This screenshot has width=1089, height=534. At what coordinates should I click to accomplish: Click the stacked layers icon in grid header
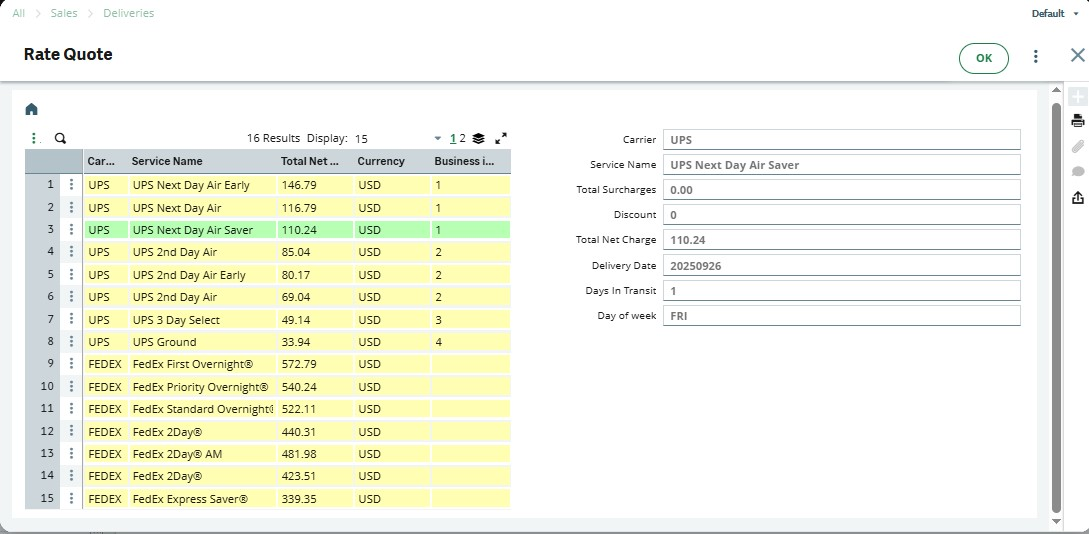[x=478, y=139]
